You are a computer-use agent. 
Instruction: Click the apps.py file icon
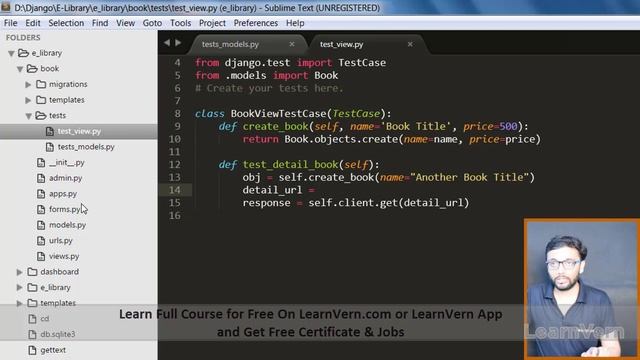pyautogui.click(x=41, y=193)
